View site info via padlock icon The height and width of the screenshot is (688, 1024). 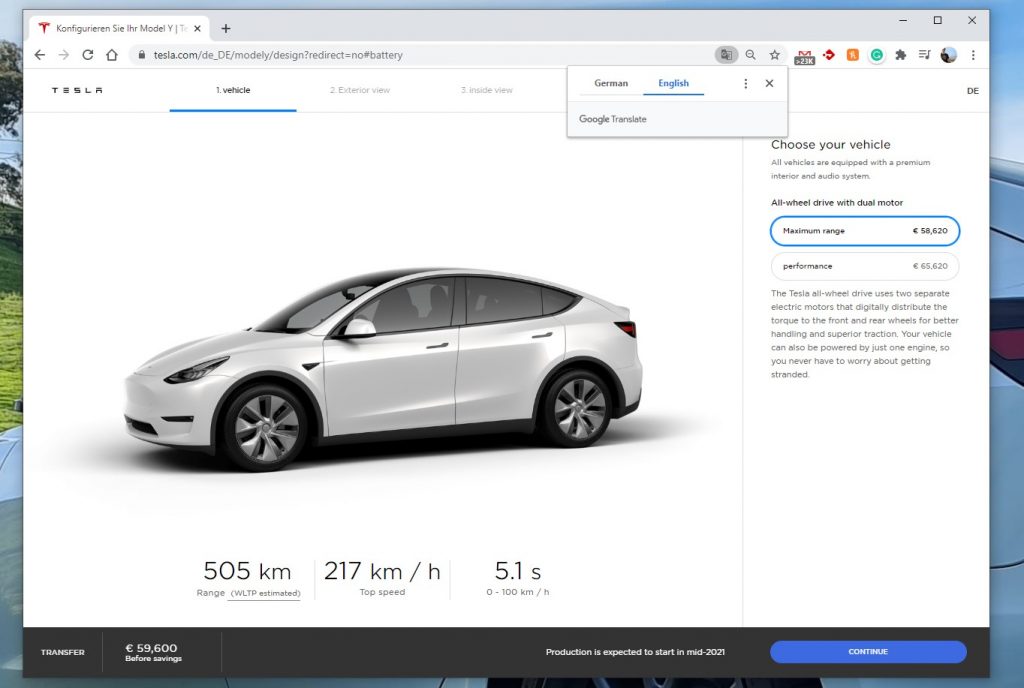coord(142,55)
